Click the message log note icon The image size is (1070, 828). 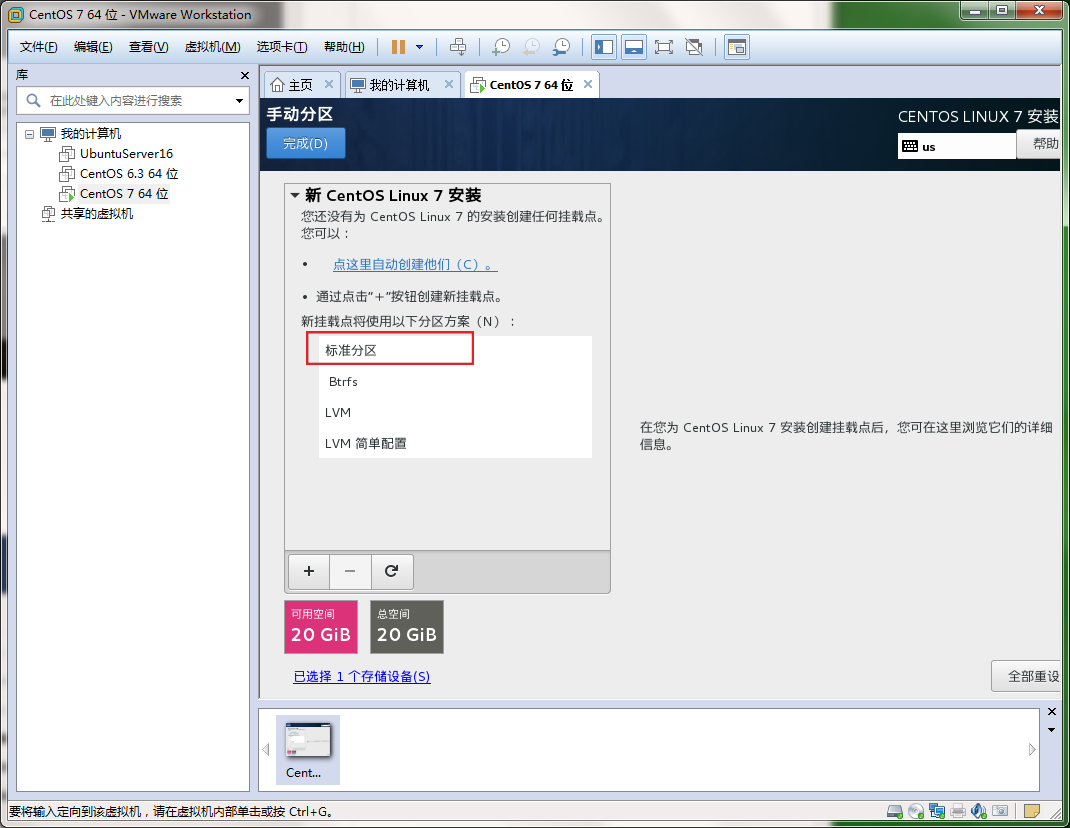[1032, 811]
